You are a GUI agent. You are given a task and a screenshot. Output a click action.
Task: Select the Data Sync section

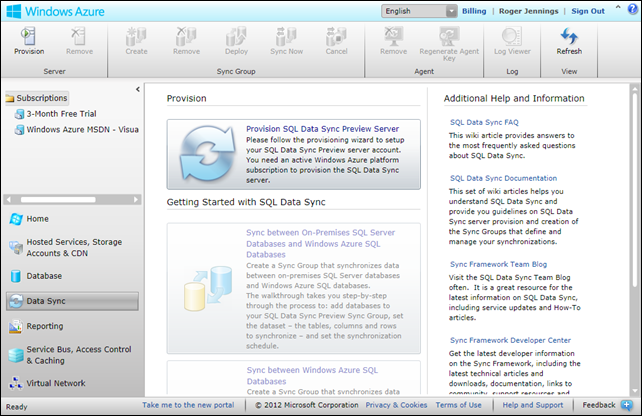point(72,301)
